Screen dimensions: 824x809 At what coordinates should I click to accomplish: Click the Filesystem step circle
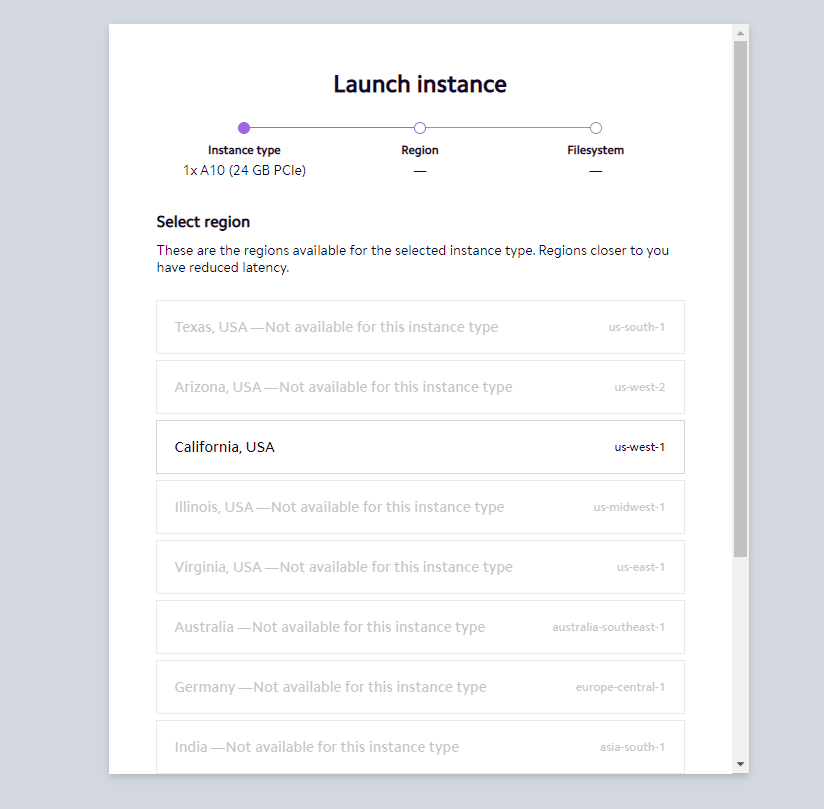[x=595, y=128]
